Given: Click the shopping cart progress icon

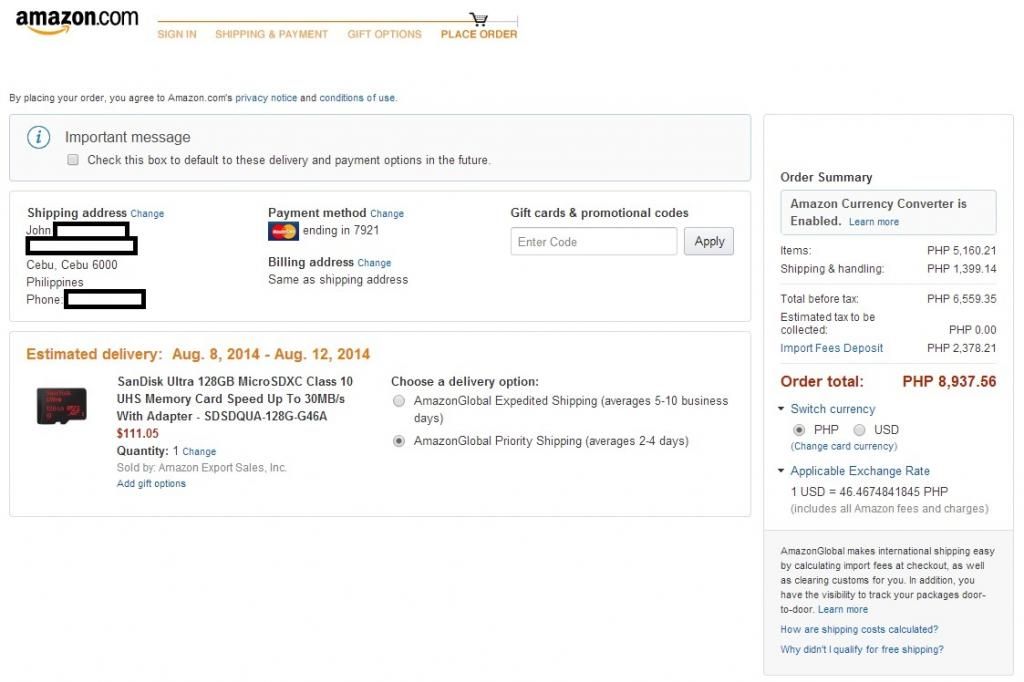Looking at the screenshot, I should [x=479, y=19].
